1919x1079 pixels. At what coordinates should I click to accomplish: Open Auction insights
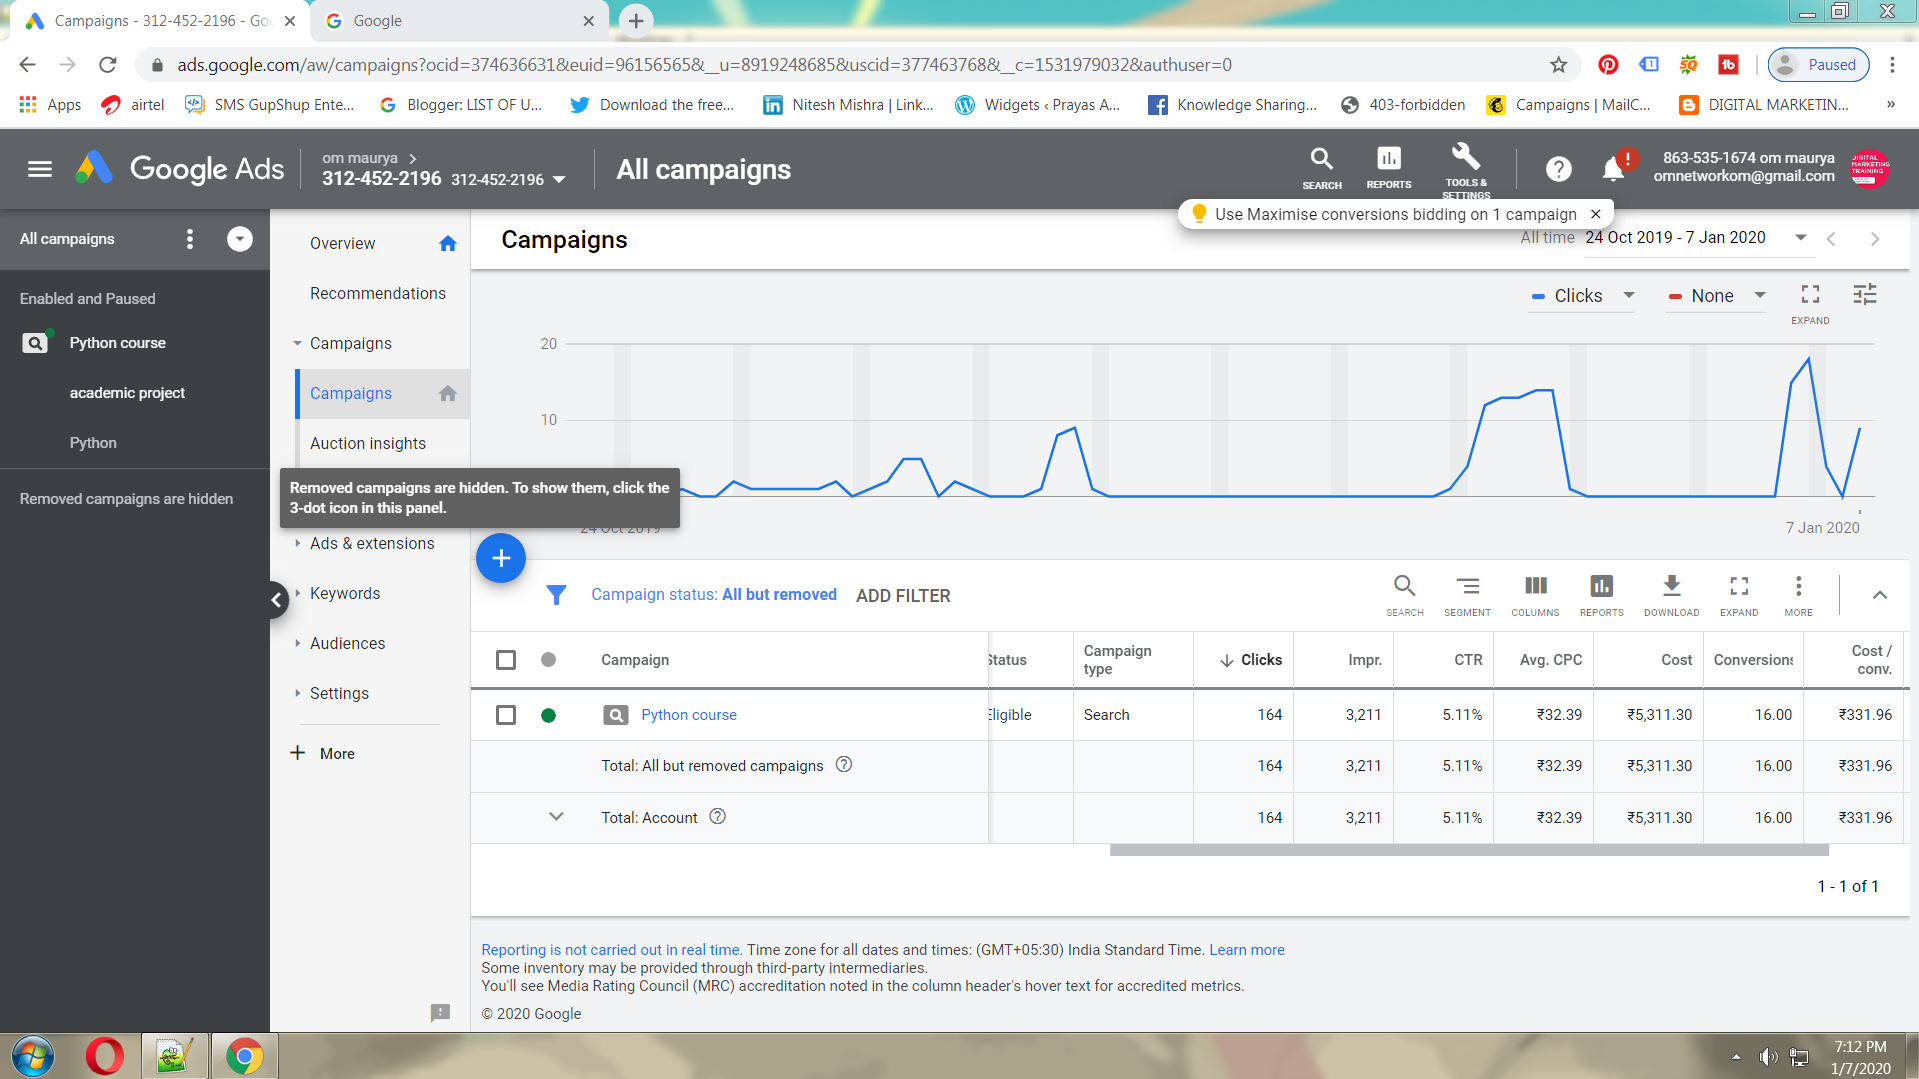(x=368, y=443)
